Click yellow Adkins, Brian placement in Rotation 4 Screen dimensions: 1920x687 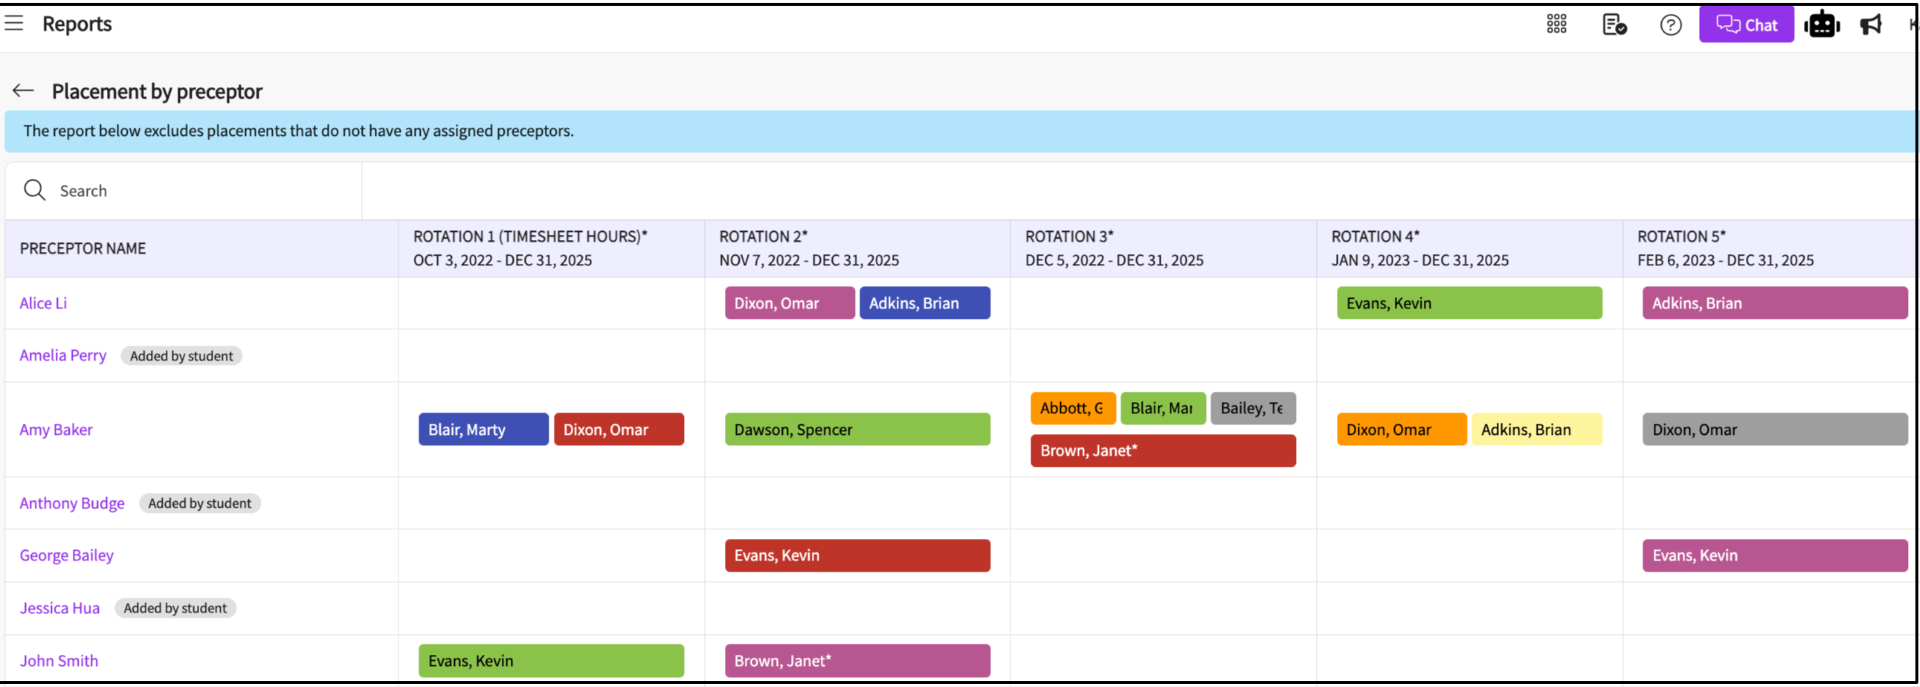click(x=1535, y=430)
